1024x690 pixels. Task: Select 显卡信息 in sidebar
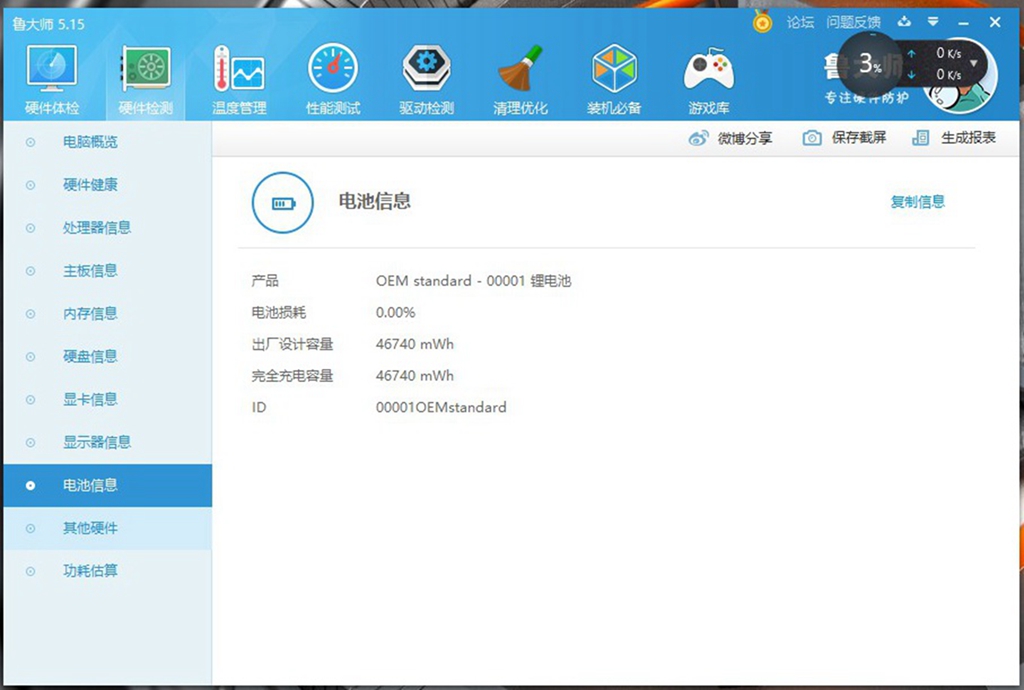107,400
